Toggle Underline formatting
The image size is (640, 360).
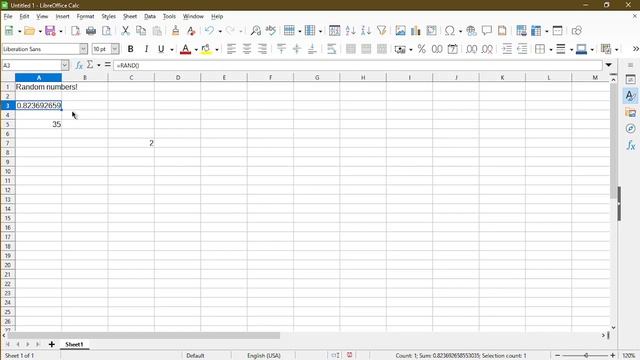tap(161, 49)
